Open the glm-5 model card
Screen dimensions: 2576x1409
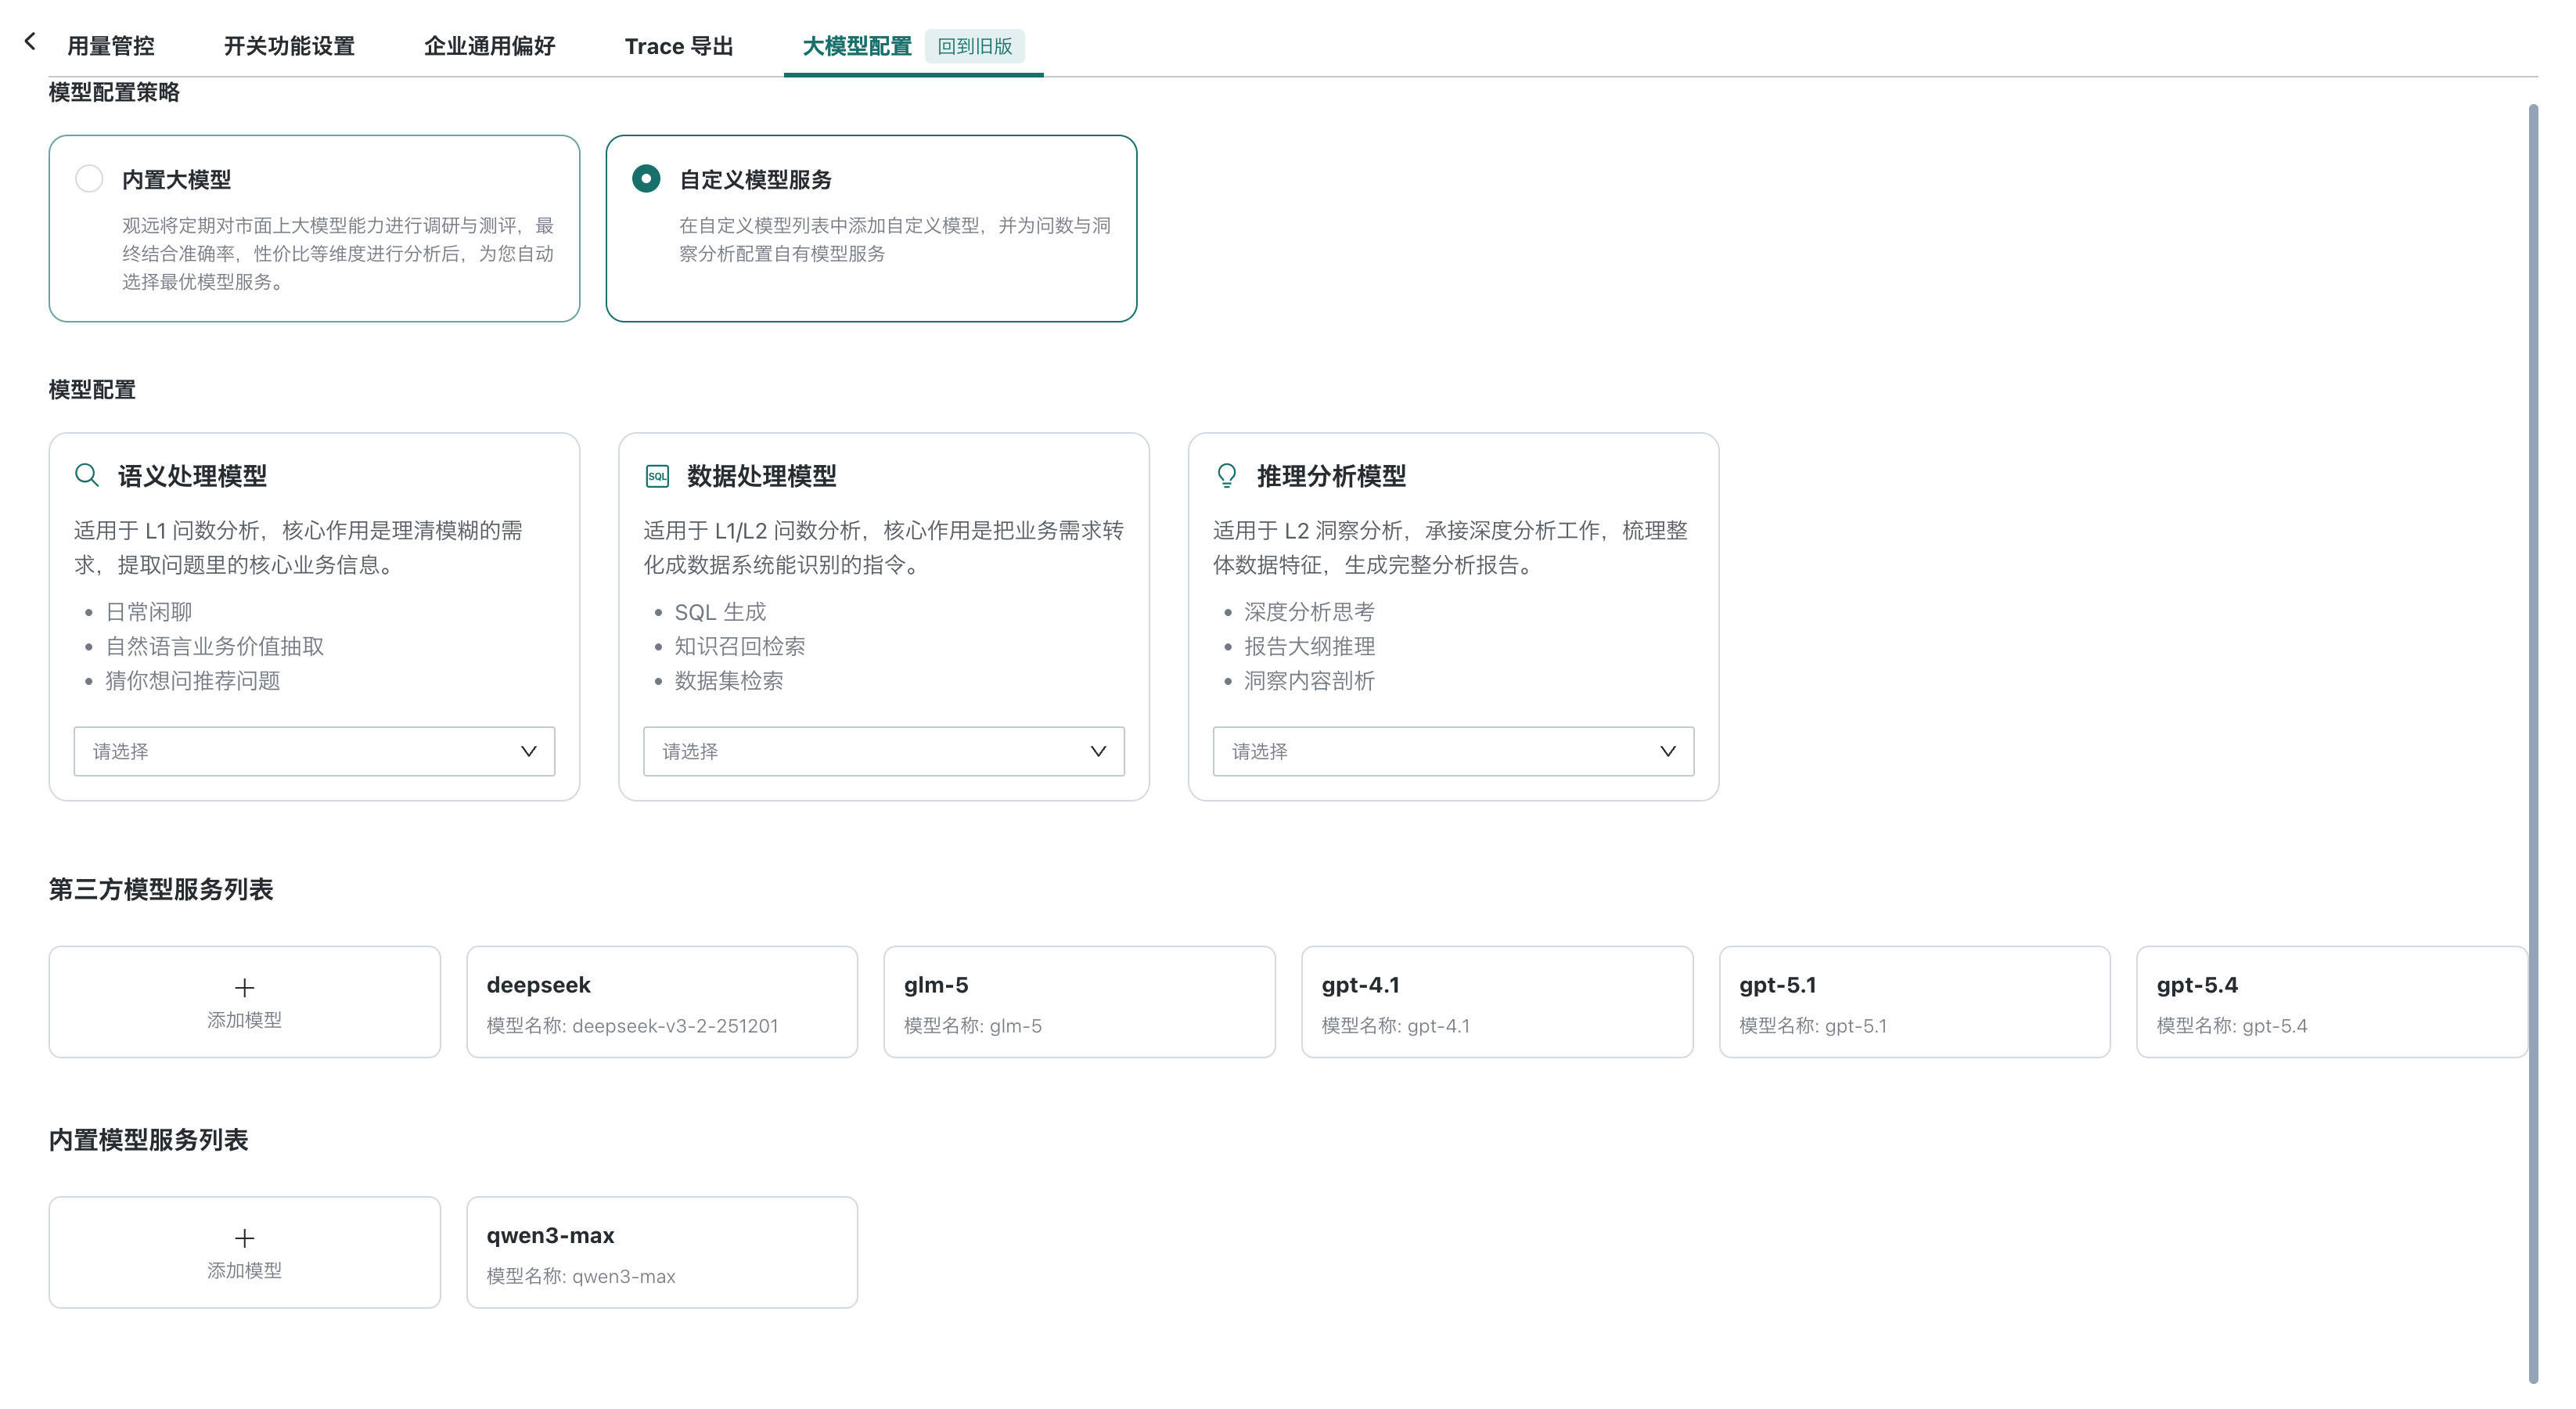pos(1079,1002)
